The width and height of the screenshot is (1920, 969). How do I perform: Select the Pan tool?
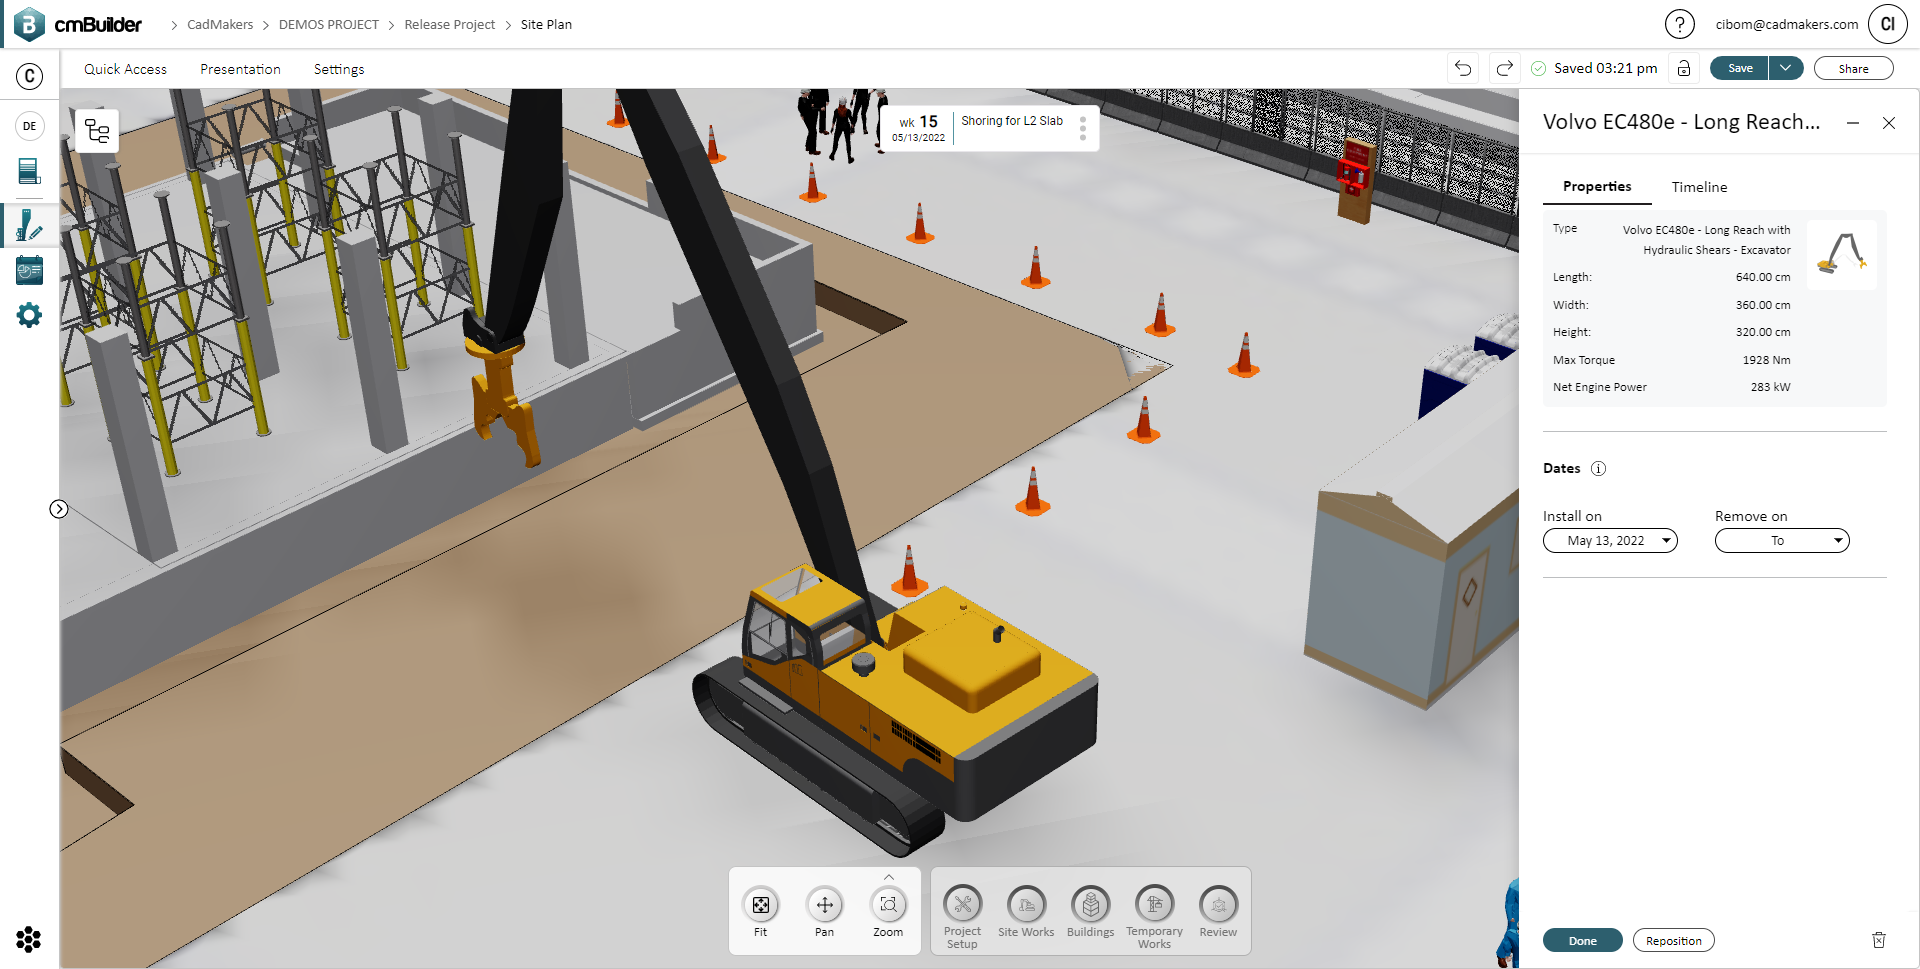[824, 911]
